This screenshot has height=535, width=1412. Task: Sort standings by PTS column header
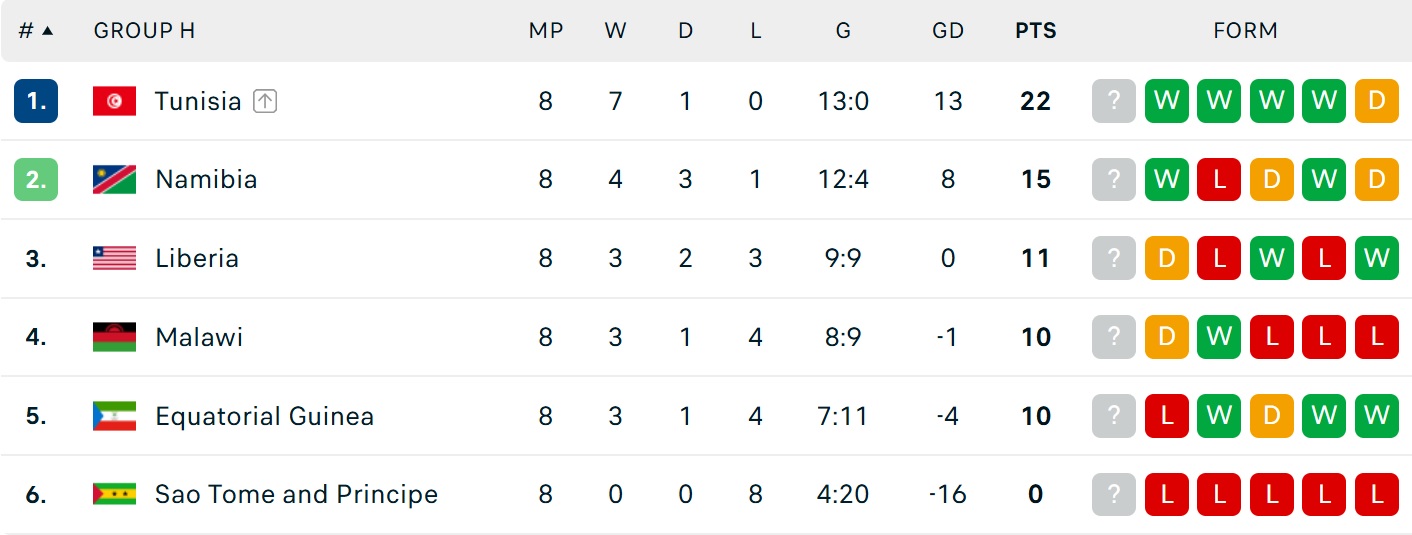click(1036, 31)
